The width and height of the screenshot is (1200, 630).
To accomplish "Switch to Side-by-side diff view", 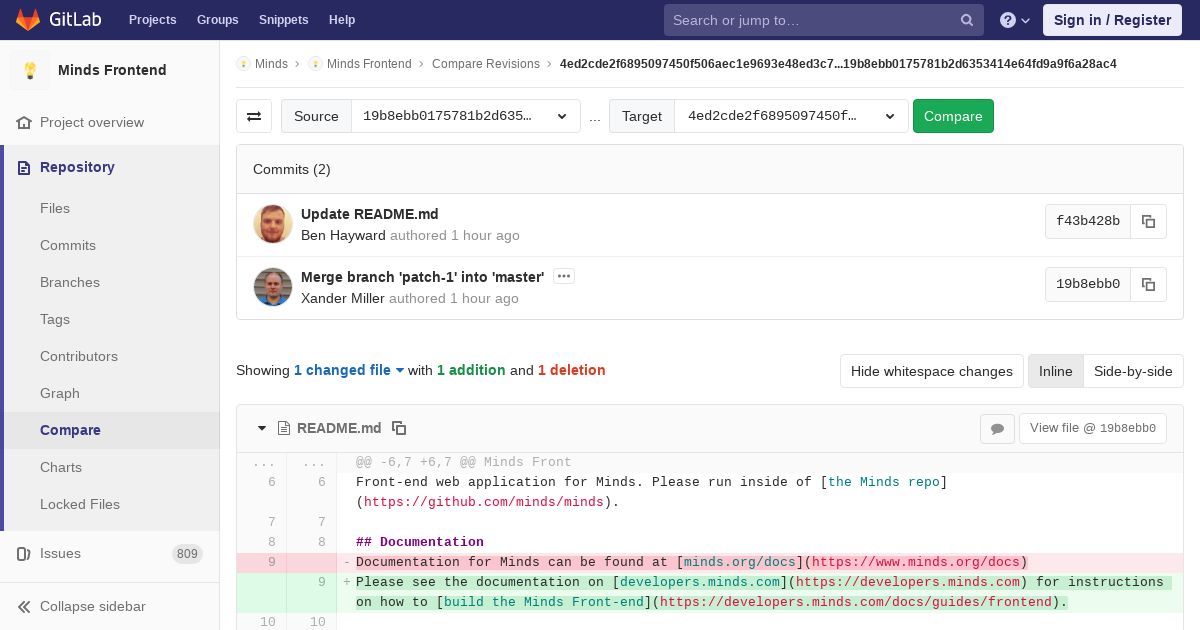I will 1133,371.
